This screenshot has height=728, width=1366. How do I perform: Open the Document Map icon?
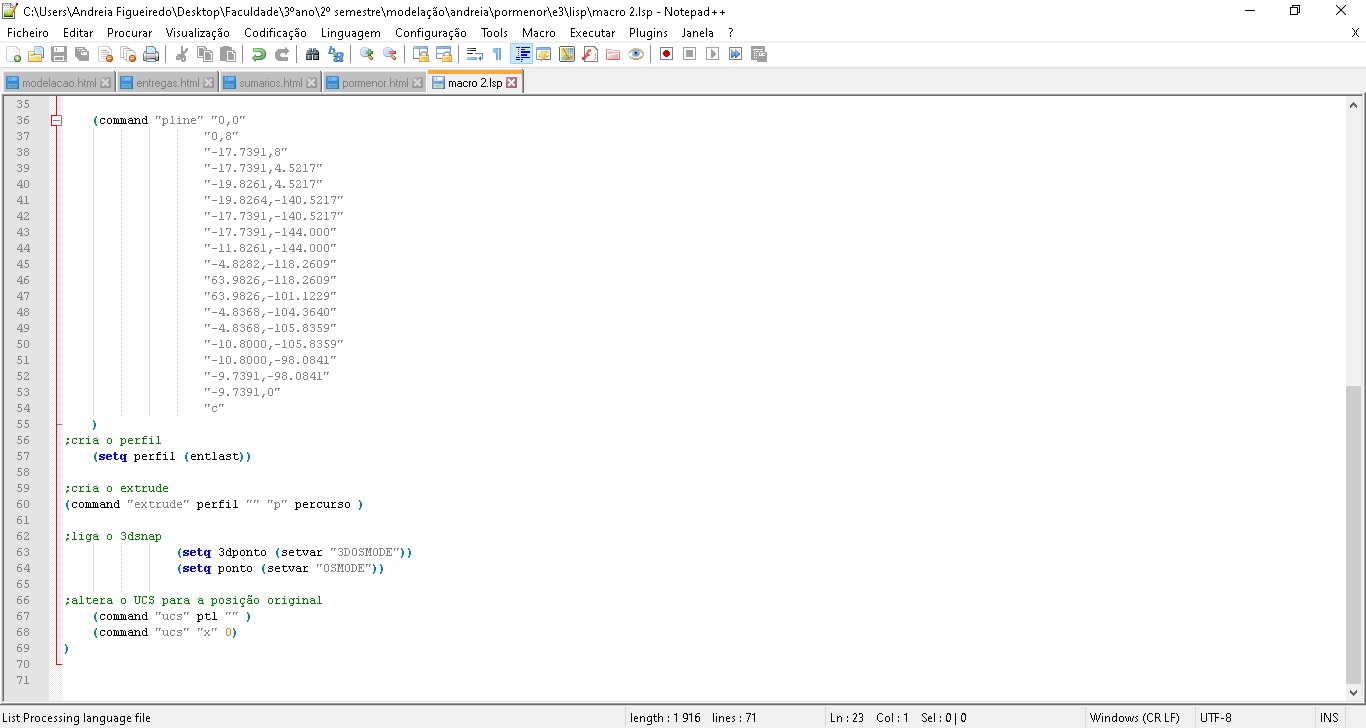point(567,54)
